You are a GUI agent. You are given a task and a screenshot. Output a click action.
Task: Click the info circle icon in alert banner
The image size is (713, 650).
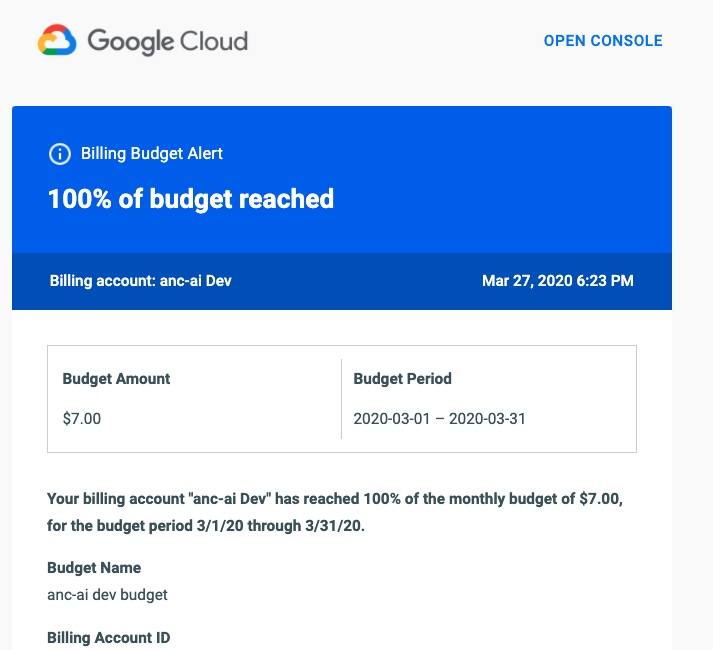pyautogui.click(x=60, y=154)
